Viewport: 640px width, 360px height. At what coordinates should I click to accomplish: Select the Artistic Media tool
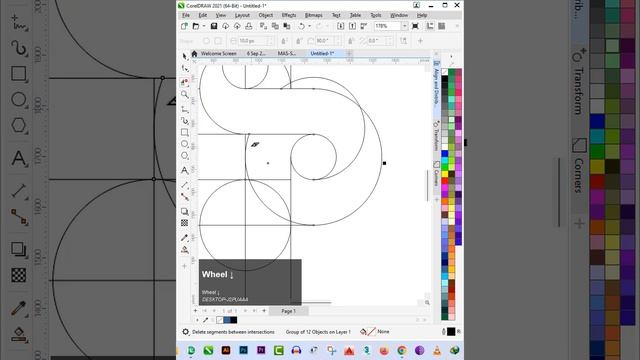[x=185, y=121]
